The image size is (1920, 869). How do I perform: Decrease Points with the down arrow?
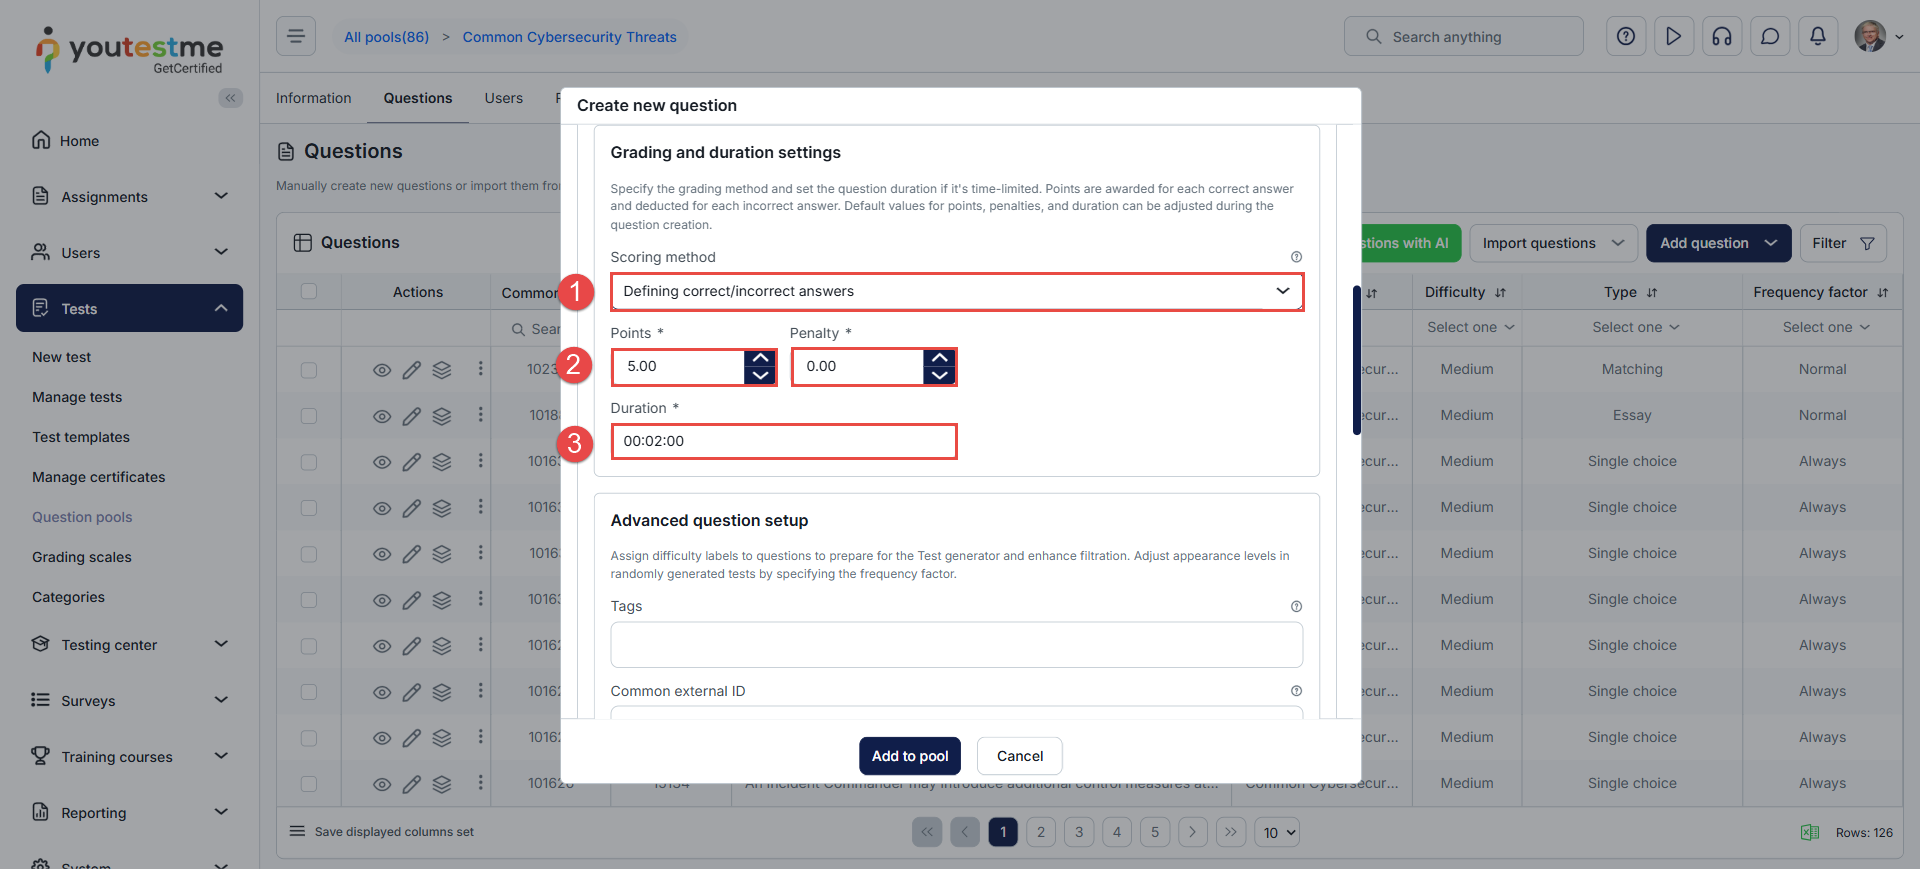point(760,376)
